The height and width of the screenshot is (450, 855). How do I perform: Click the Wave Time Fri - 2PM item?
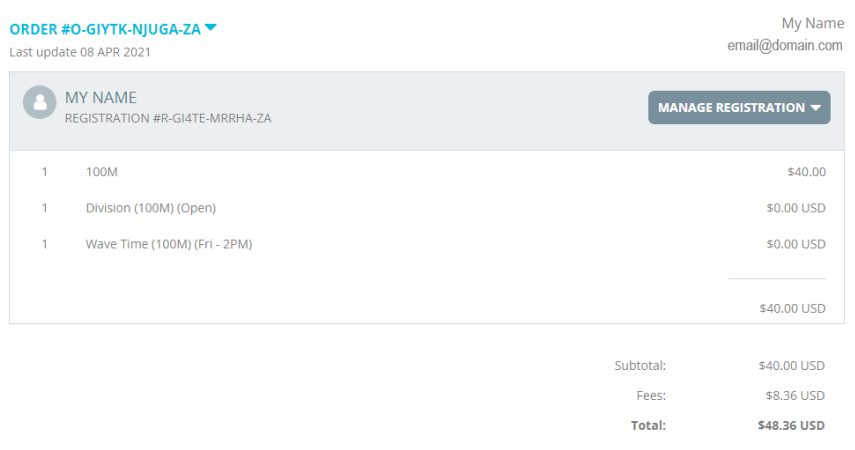coord(169,244)
